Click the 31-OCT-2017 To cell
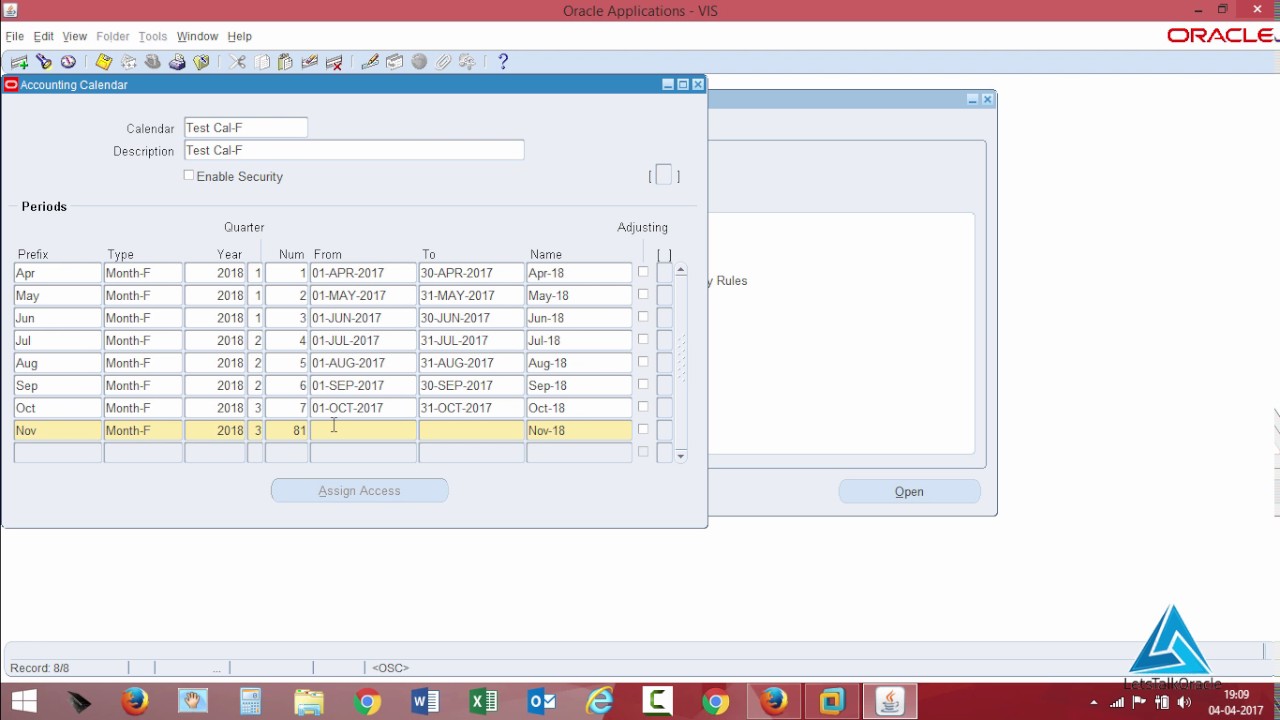 [472, 408]
